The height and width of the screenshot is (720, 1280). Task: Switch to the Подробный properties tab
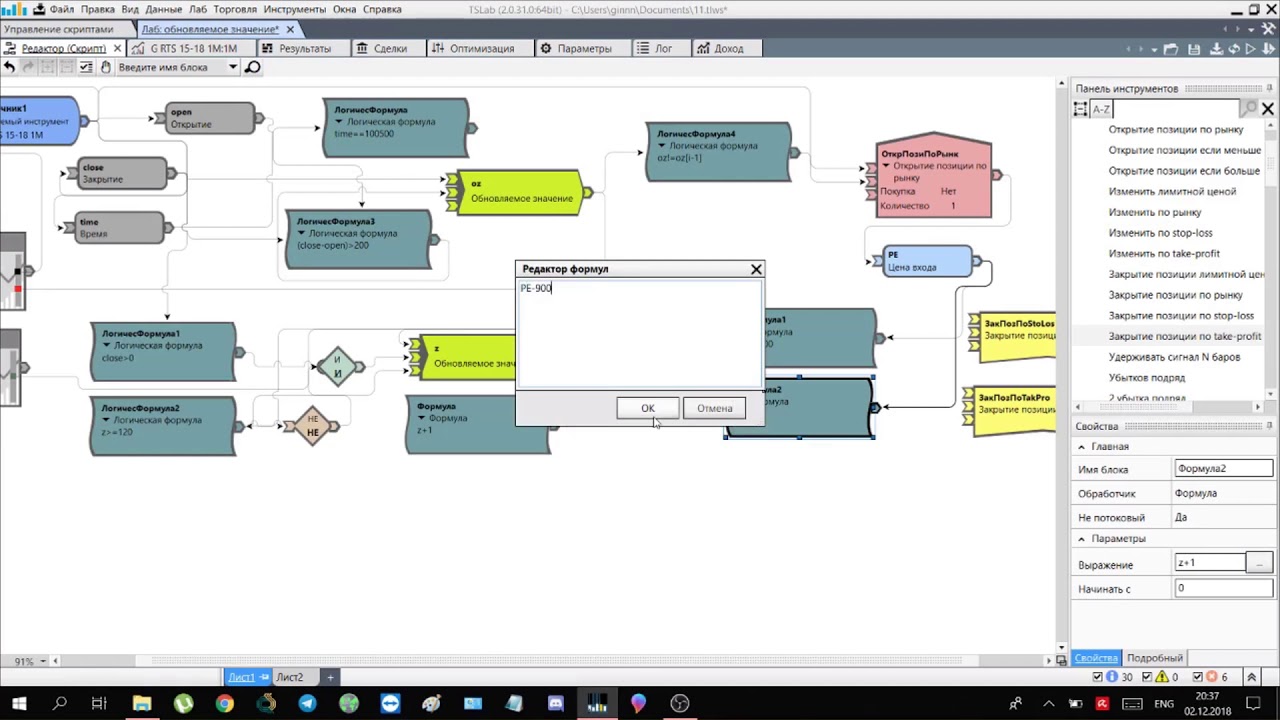[1155, 658]
